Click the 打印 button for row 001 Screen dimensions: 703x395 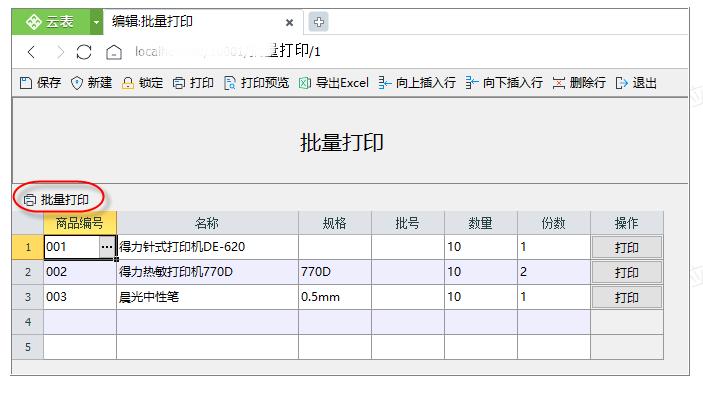point(626,247)
